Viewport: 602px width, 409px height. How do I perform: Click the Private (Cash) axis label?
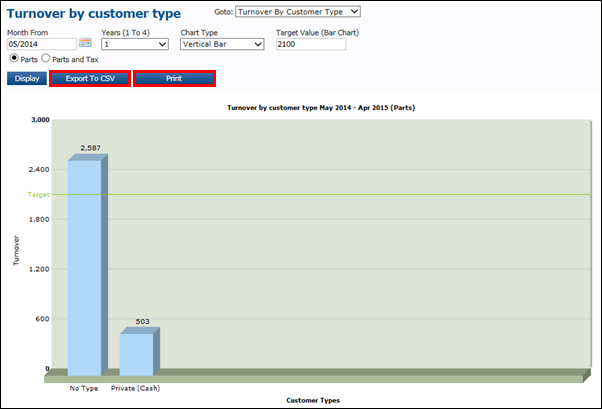(136, 388)
